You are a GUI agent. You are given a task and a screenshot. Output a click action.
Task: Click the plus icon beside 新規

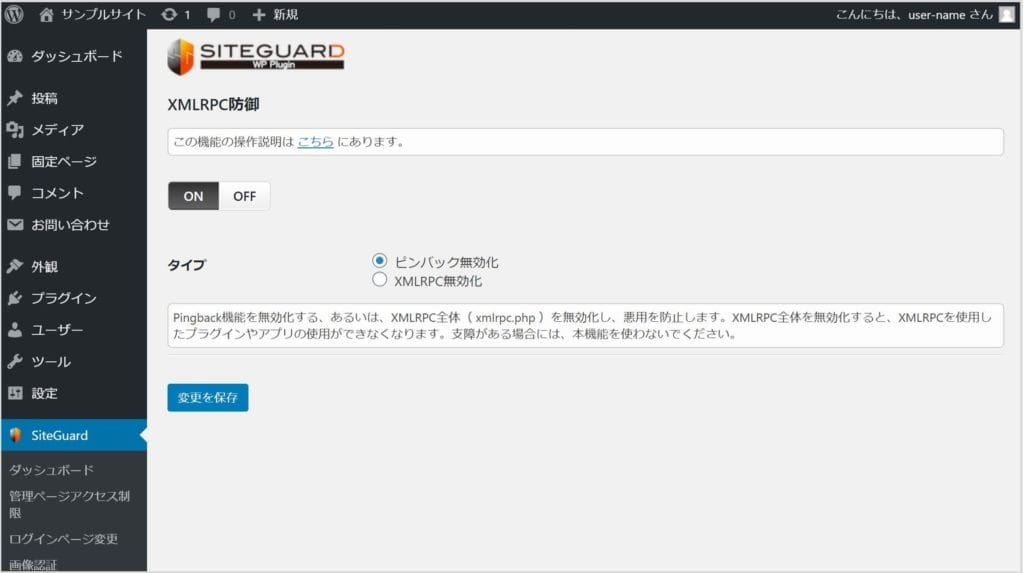point(259,14)
